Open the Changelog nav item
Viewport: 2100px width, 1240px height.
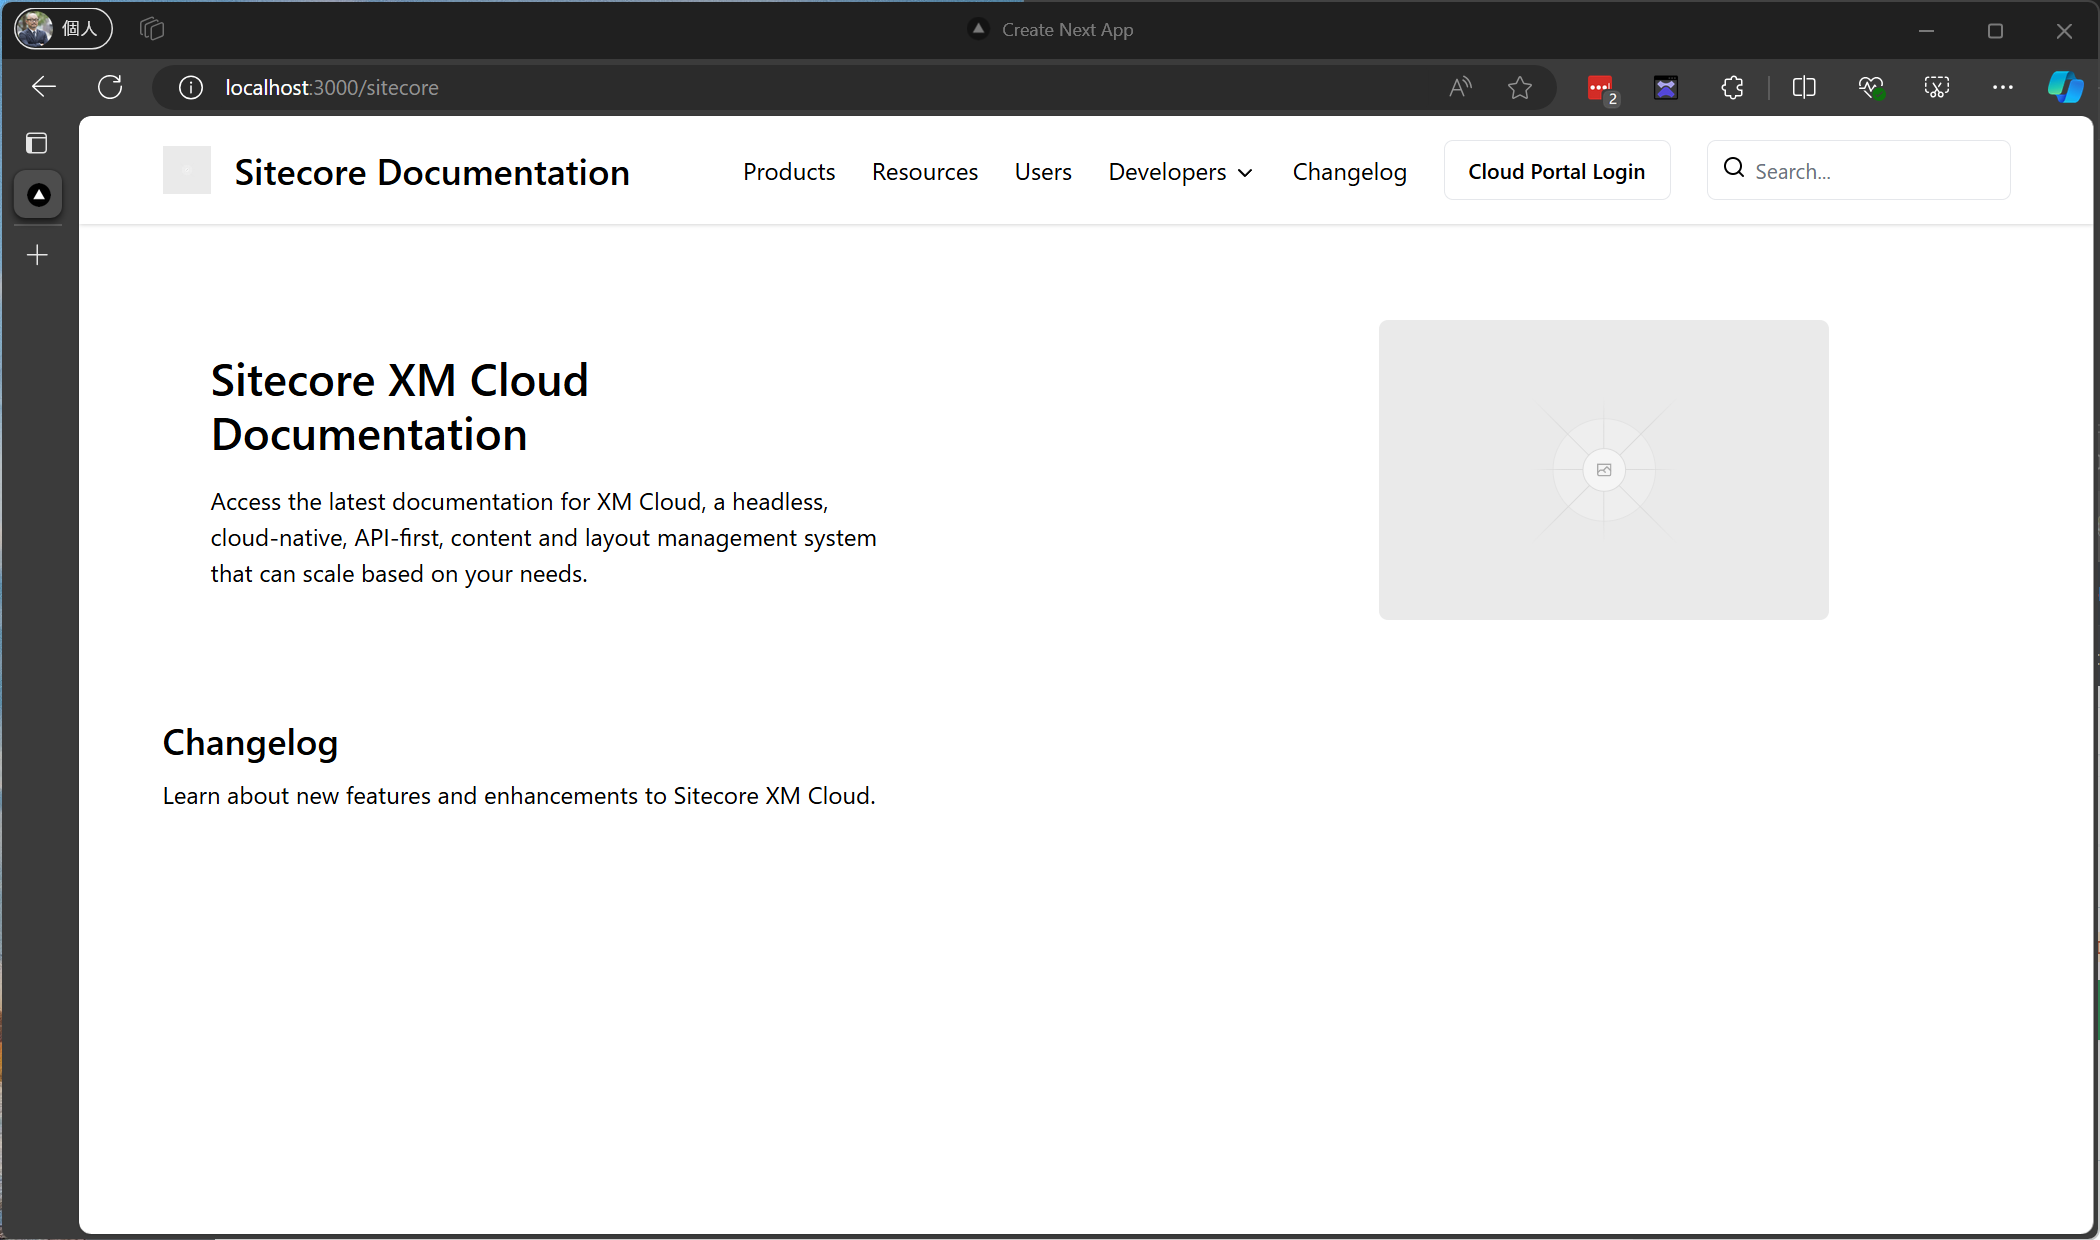1349,172
